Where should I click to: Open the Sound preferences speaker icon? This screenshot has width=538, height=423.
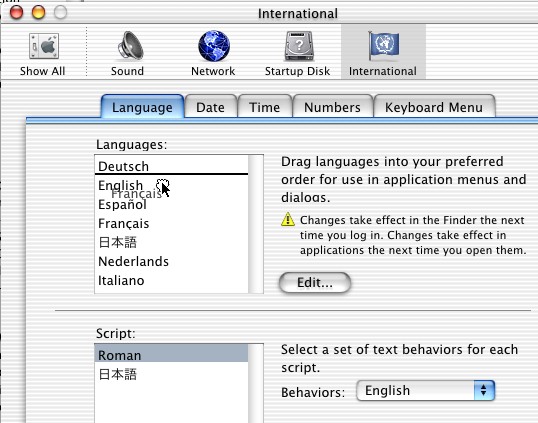point(130,46)
